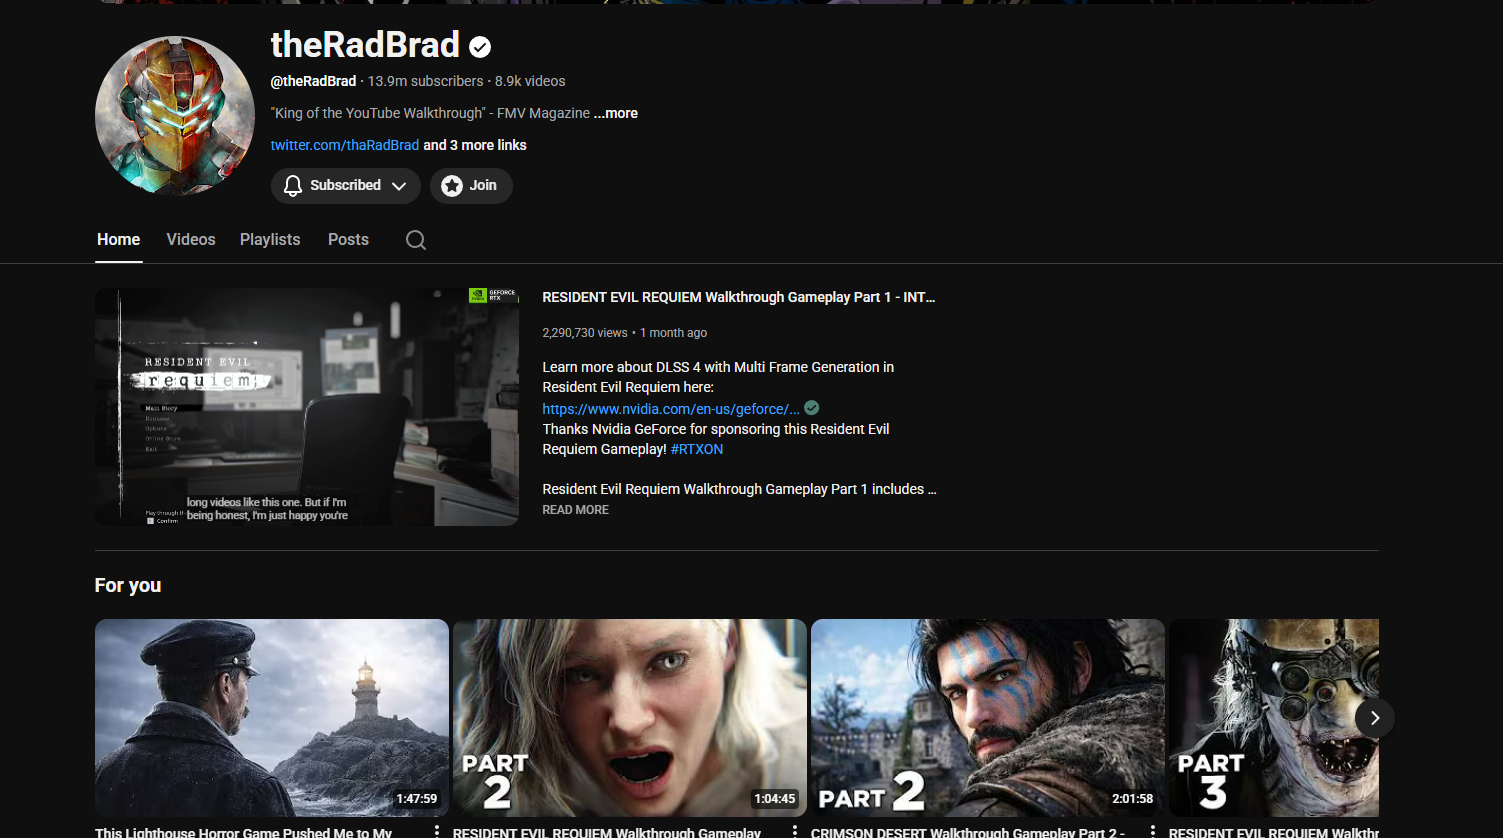Expand channel description with '...more'

[x=616, y=113]
